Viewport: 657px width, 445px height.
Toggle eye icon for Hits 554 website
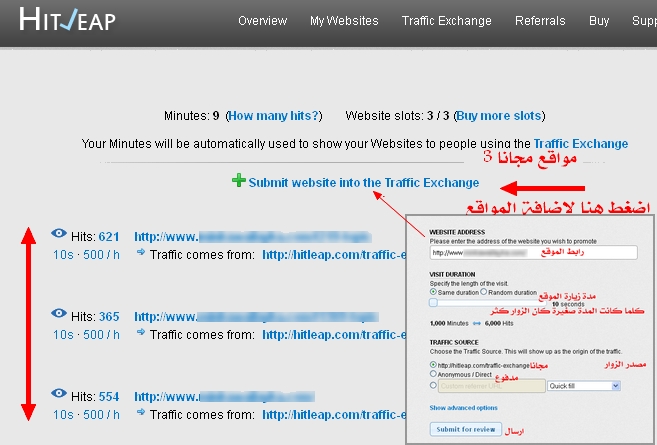click(59, 393)
